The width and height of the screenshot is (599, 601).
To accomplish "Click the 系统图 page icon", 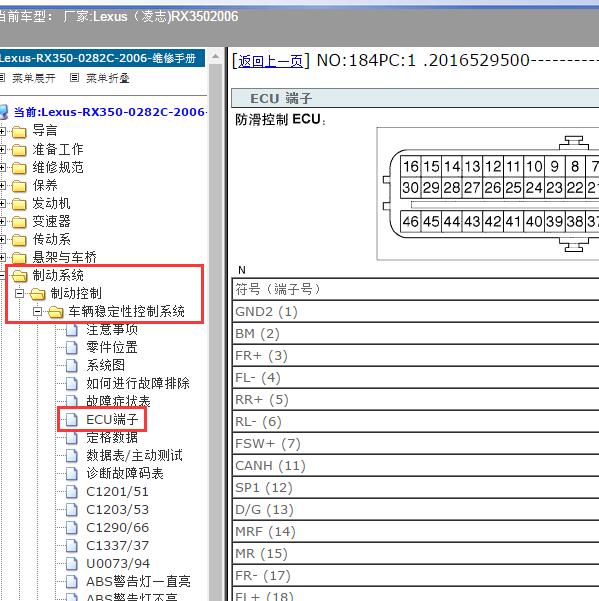I will click(x=72, y=366).
